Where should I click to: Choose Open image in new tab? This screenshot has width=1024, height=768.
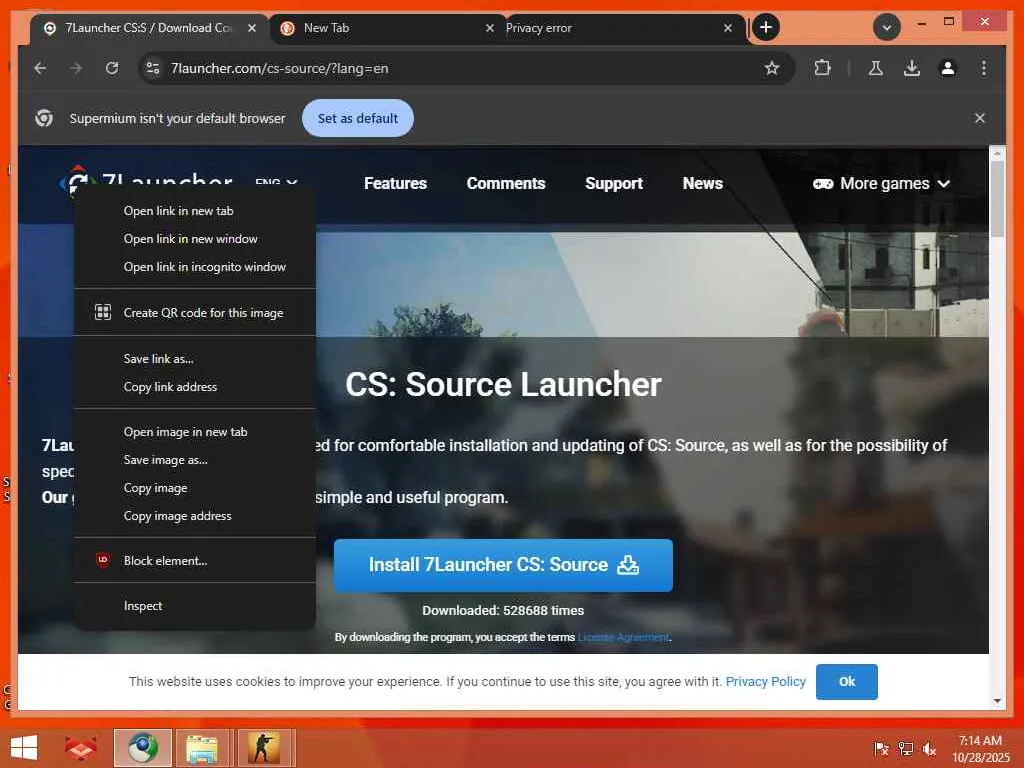pos(195,432)
